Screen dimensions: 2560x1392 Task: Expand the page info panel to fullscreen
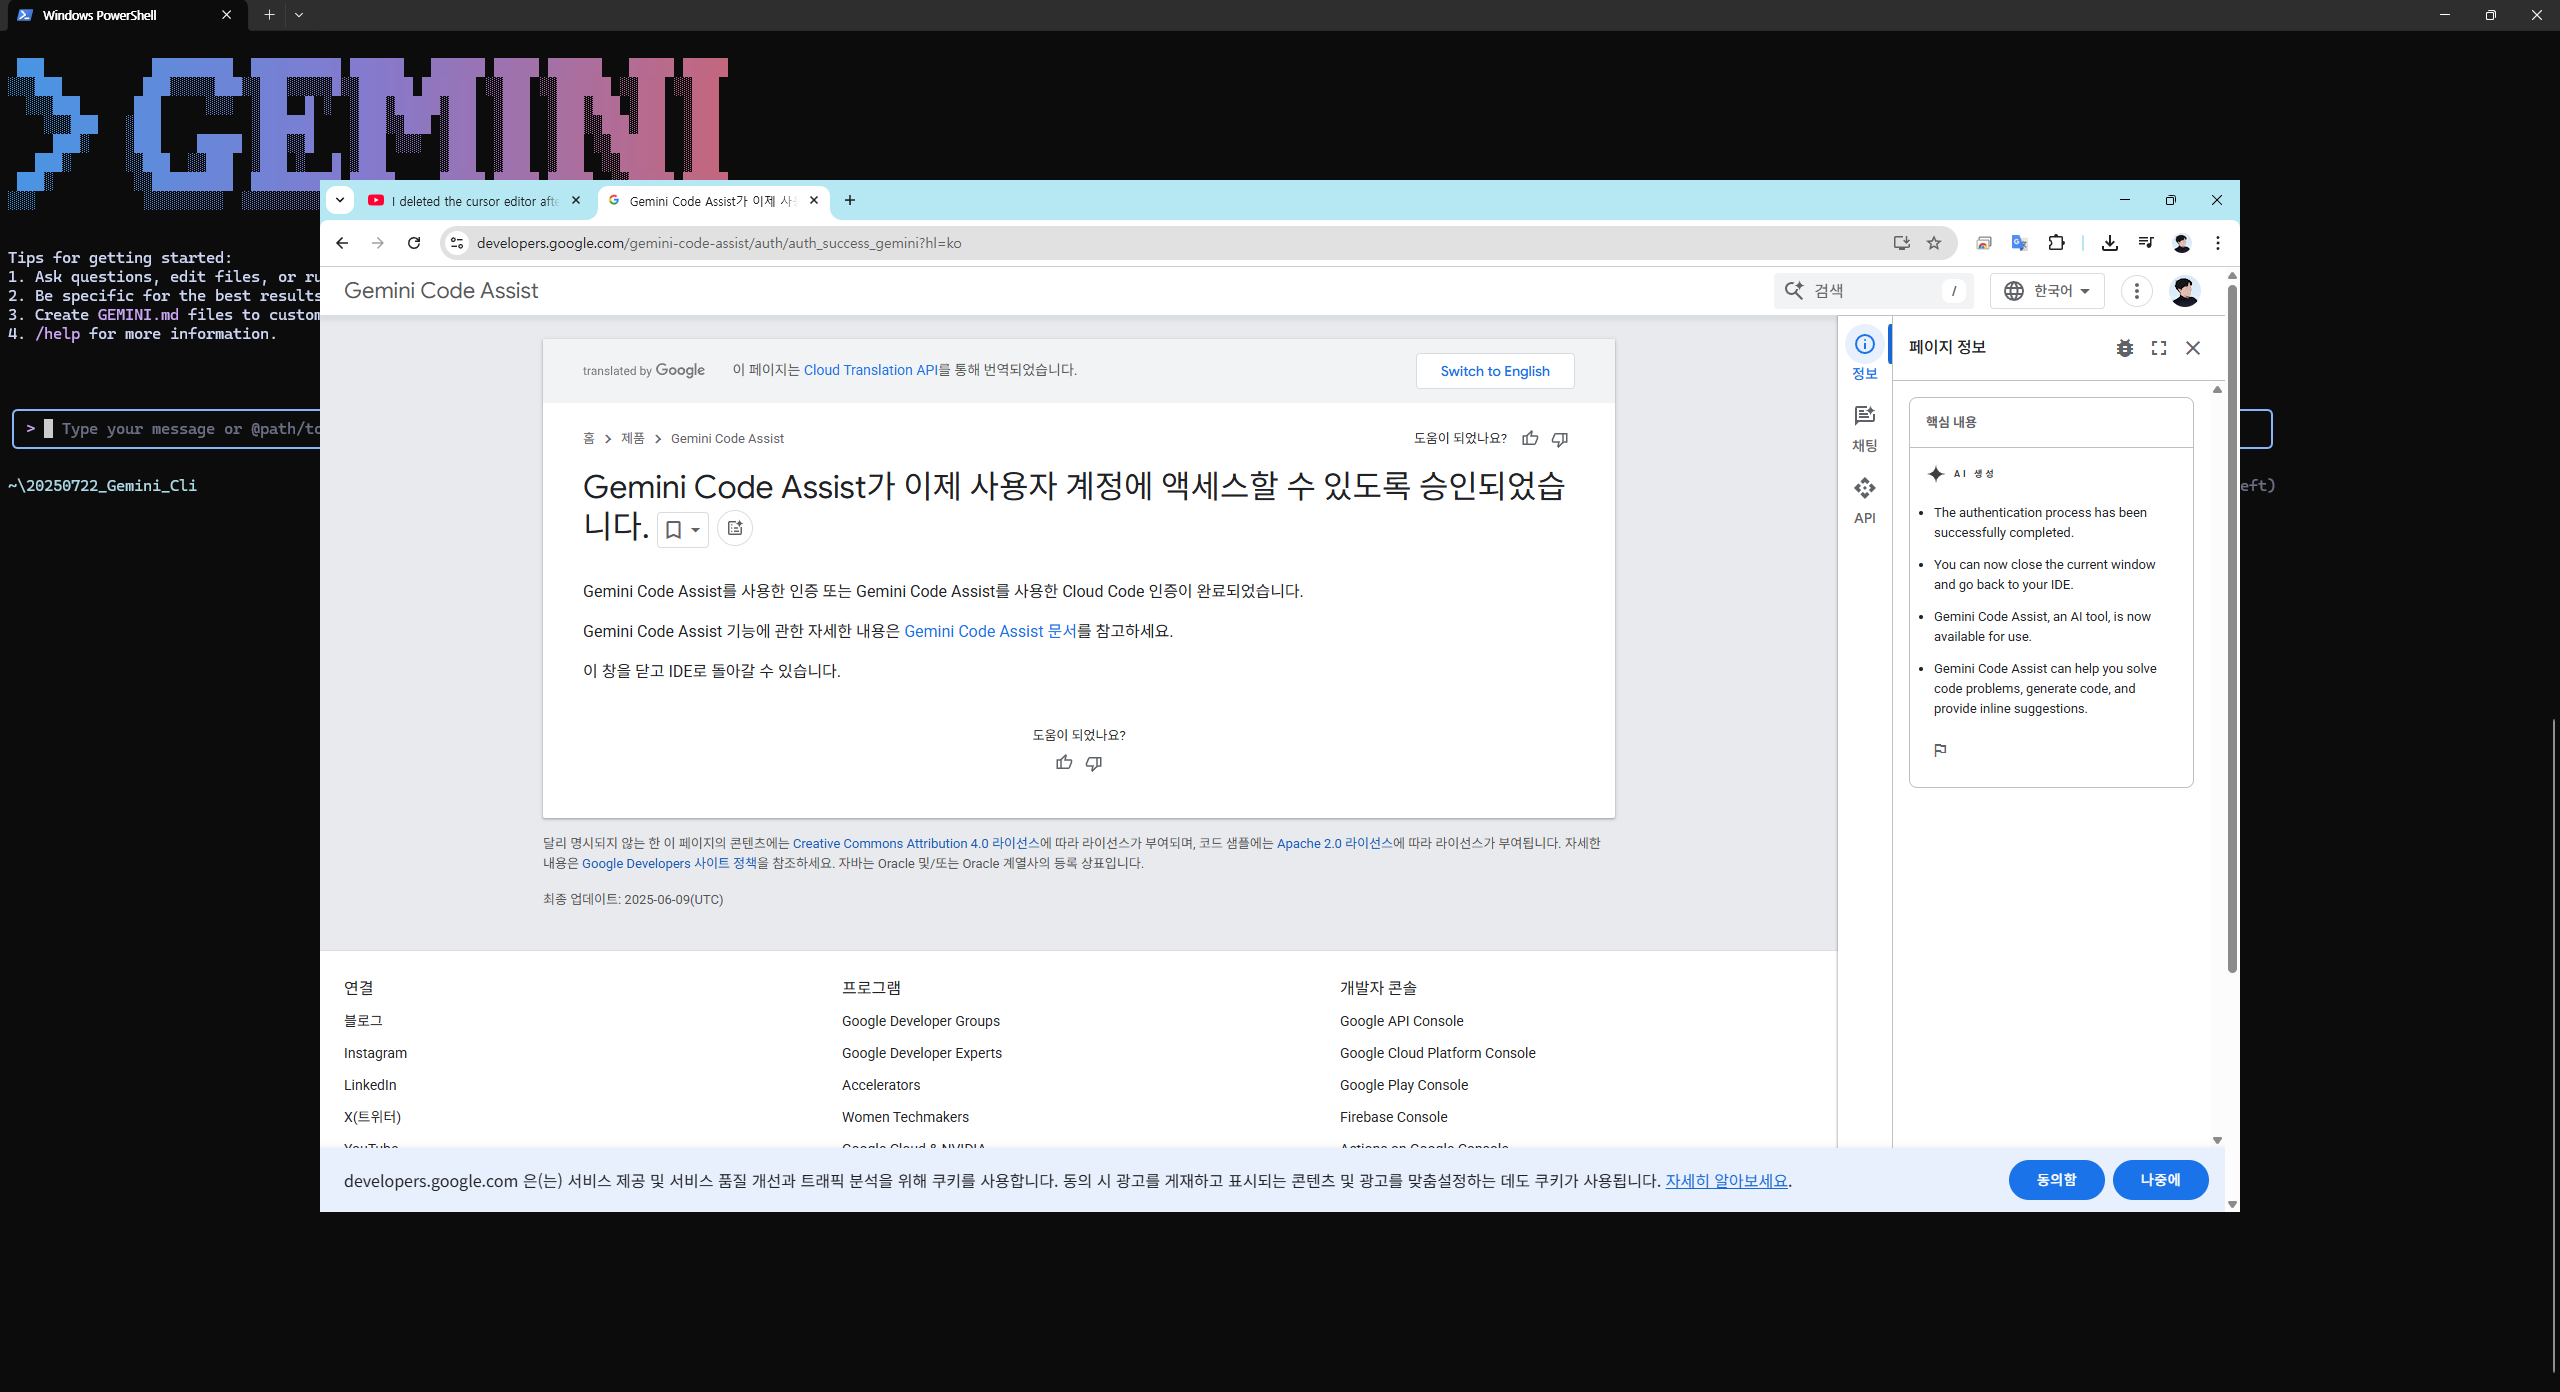[2159, 348]
